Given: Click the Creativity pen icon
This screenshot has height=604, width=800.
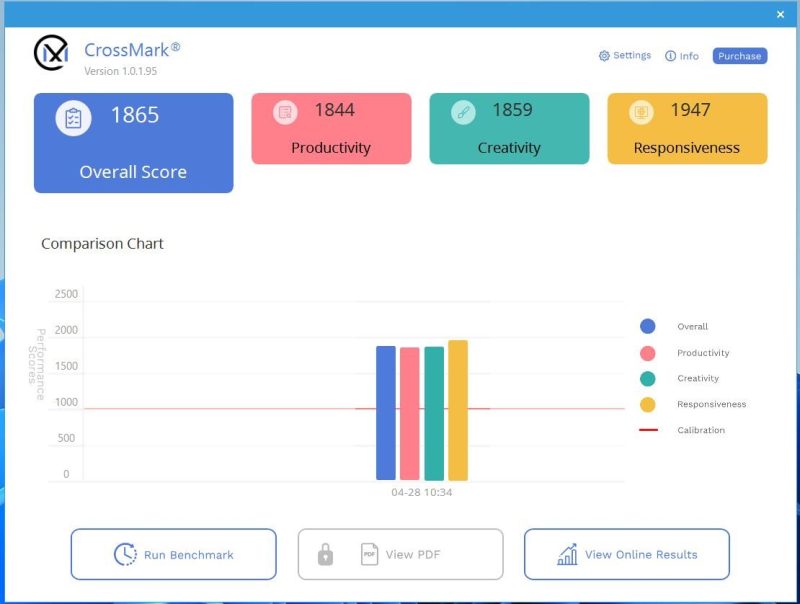Looking at the screenshot, I should pyautogui.click(x=463, y=112).
